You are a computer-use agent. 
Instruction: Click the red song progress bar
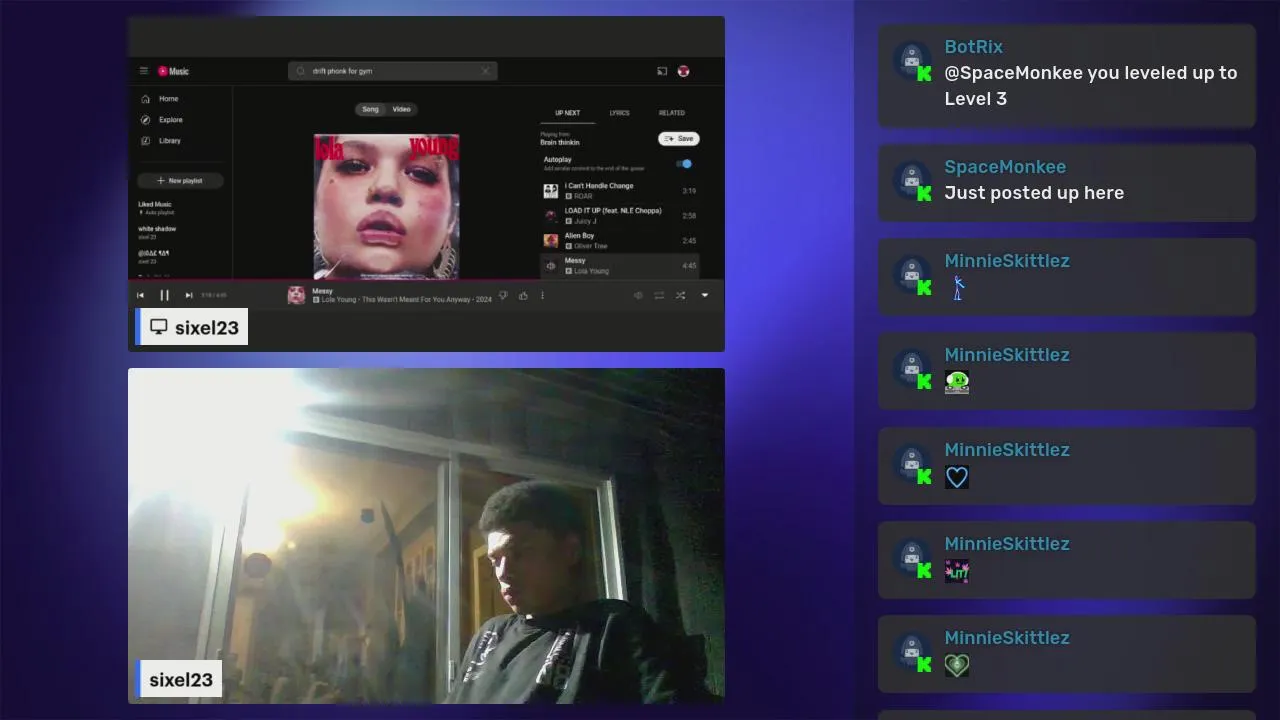334,281
